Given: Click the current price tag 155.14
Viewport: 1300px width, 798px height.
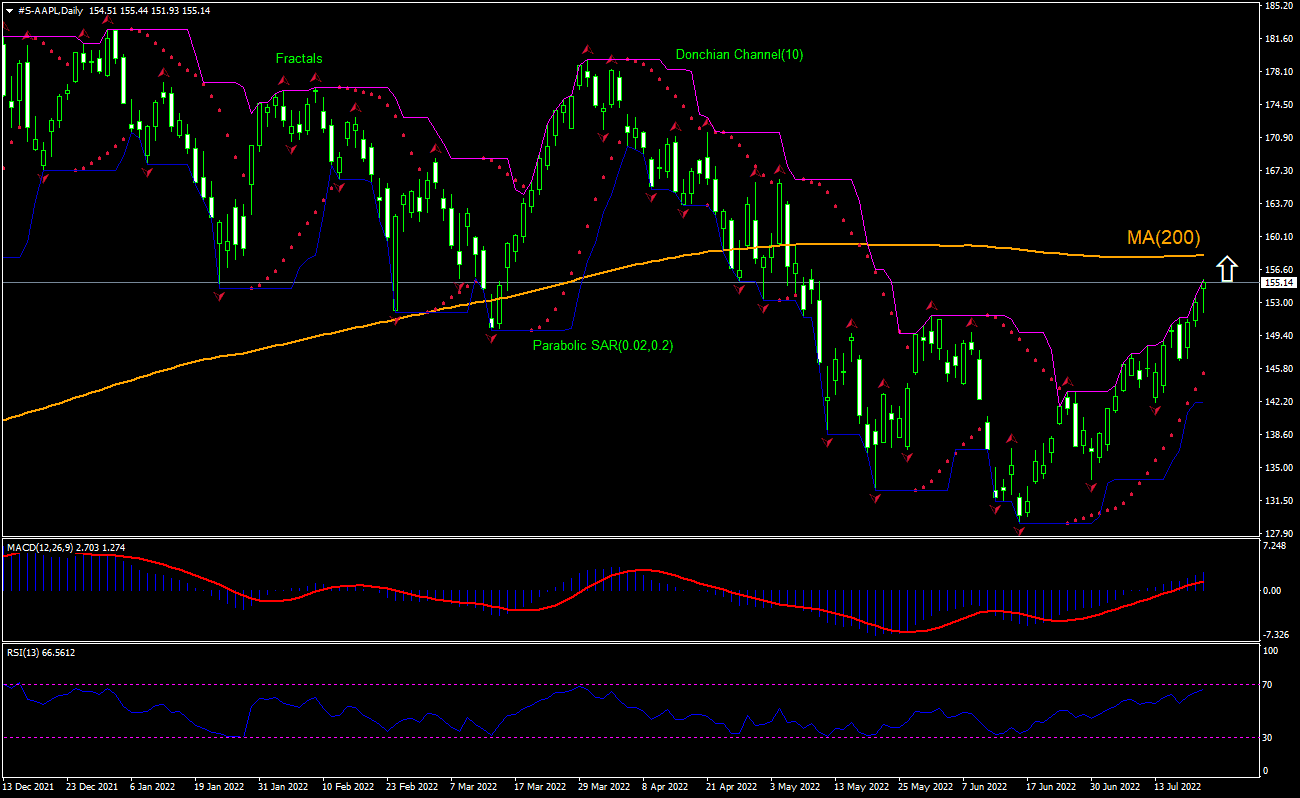Looking at the screenshot, I should click(1276, 283).
